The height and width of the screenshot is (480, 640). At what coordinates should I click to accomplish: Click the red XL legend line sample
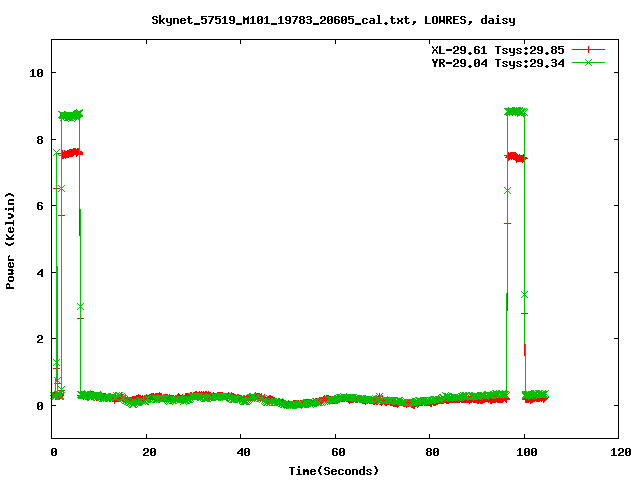tap(588, 50)
